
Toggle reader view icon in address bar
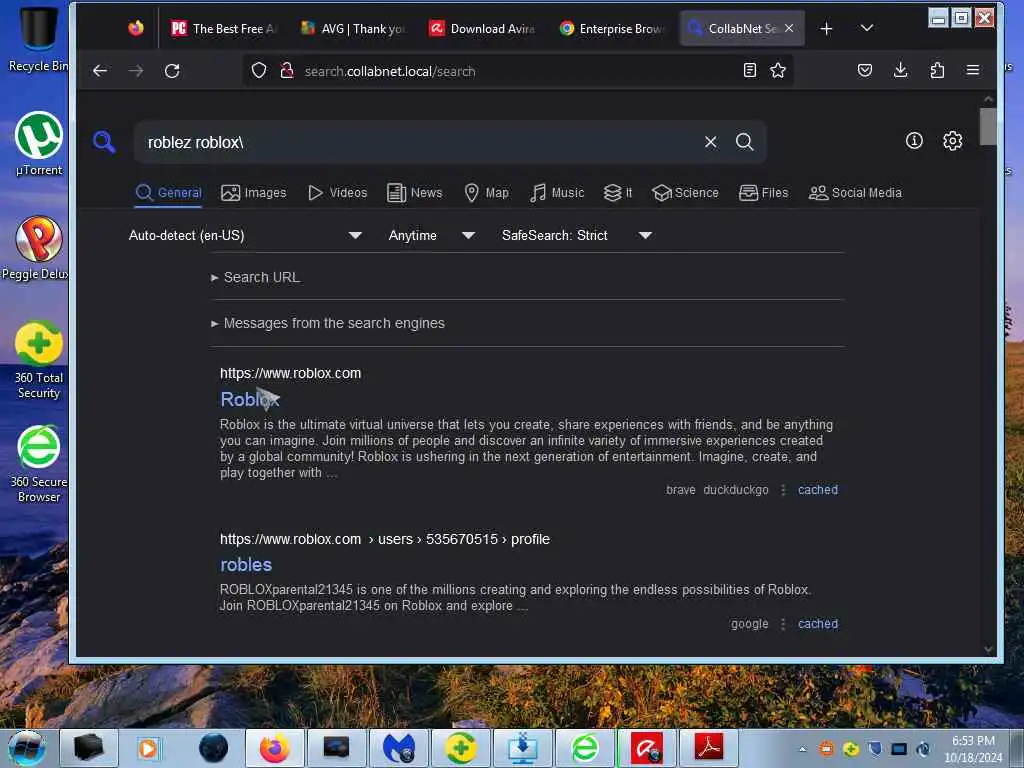(x=750, y=70)
